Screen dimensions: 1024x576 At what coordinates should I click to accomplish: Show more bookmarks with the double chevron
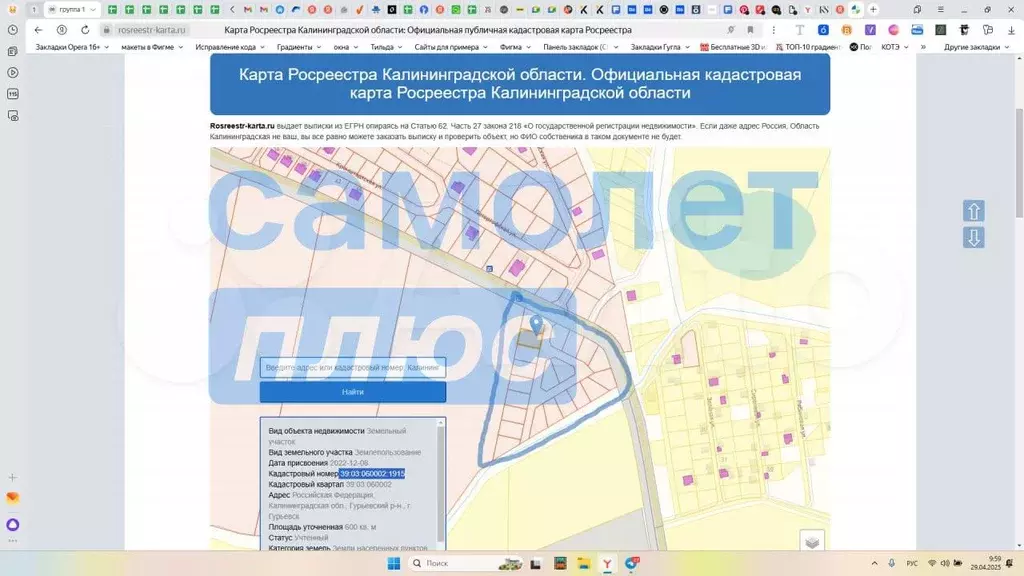tap(923, 47)
